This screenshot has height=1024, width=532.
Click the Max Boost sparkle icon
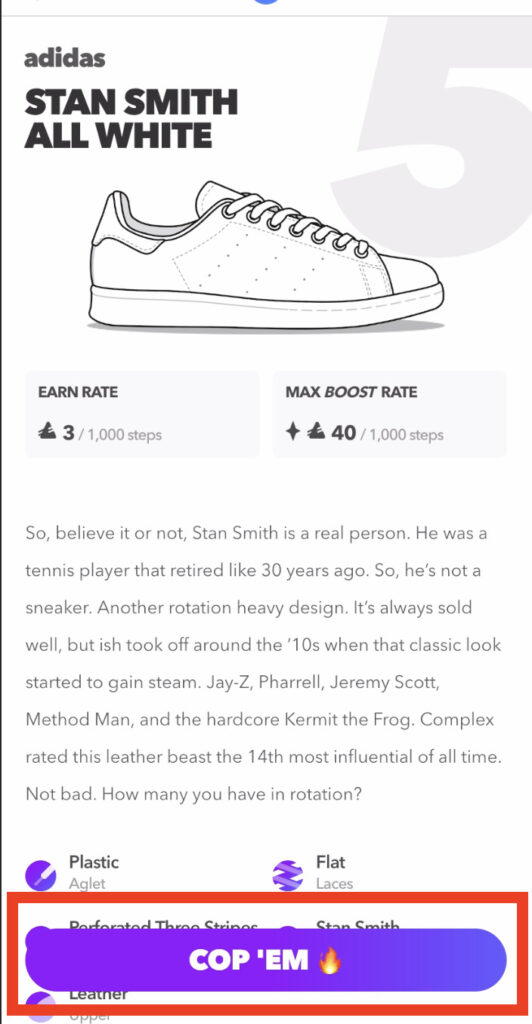(x=294, y=432)
